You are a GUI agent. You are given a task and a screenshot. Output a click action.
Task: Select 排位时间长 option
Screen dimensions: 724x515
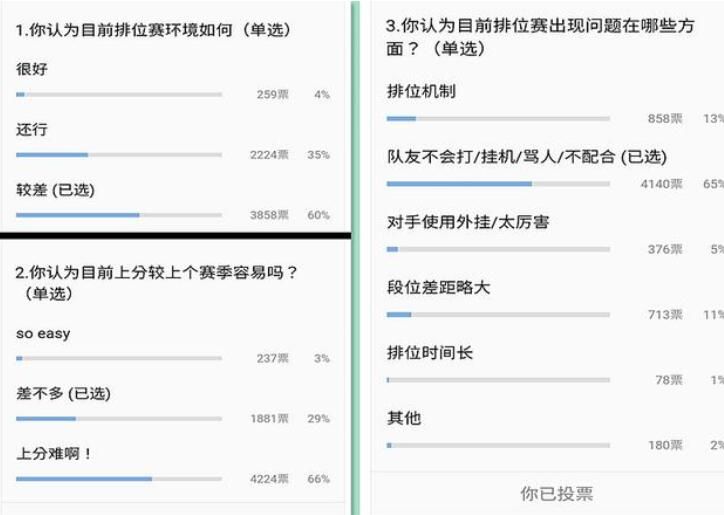pos(430,353)
